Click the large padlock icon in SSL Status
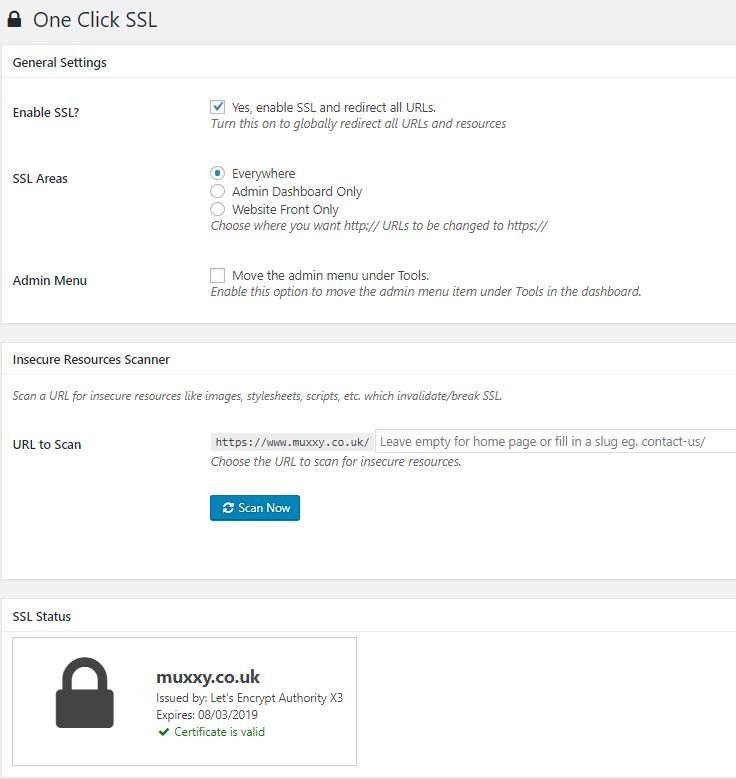The image size is (736, 779). coord(84,693)
